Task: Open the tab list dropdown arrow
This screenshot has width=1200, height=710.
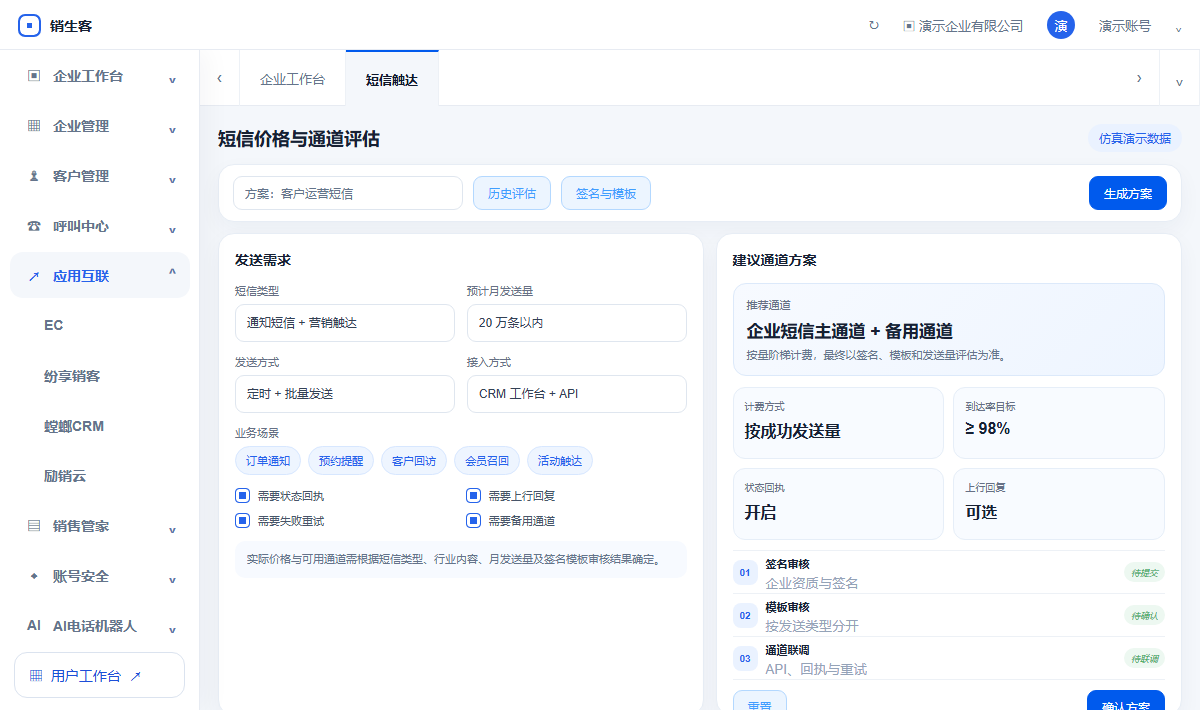Action: coord(1179,81)
